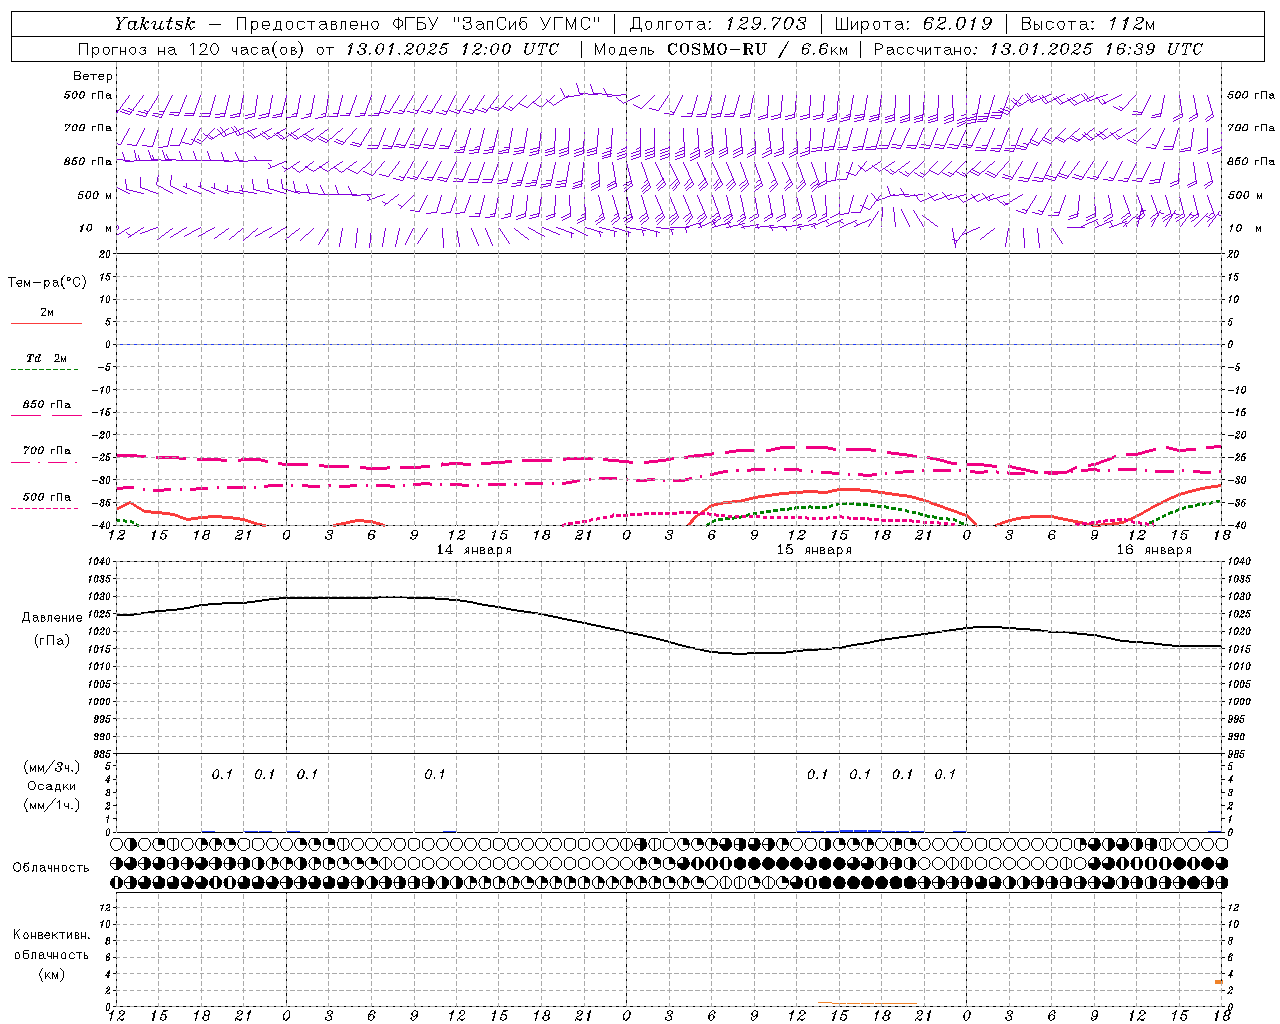
Task: Click the blue precipitation bar on 15 января
Action: pyautogui.click(x=860, y=831)
